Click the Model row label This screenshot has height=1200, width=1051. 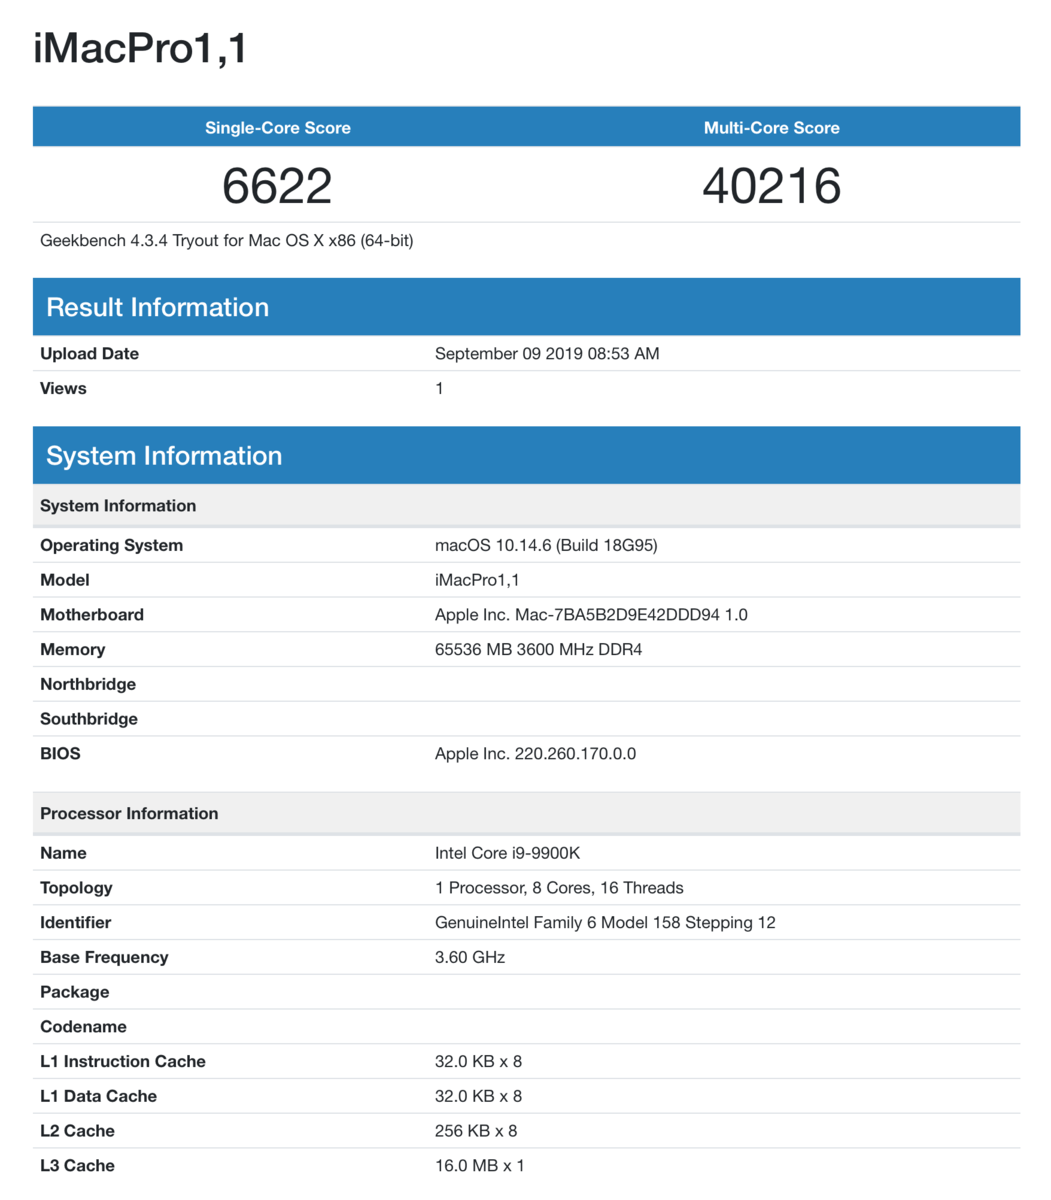click(65, 580)
